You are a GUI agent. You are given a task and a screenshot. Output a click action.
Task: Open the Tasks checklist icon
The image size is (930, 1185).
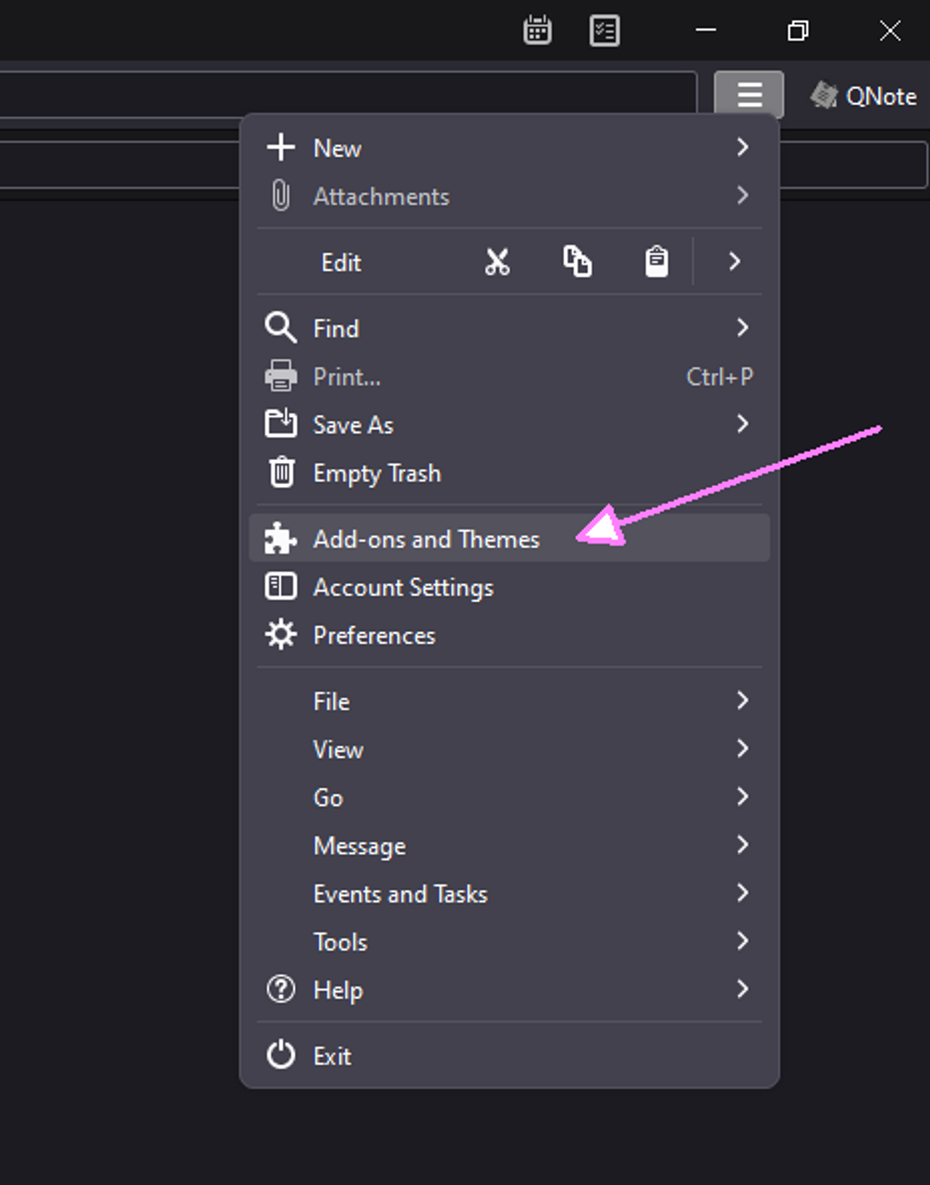604,31
